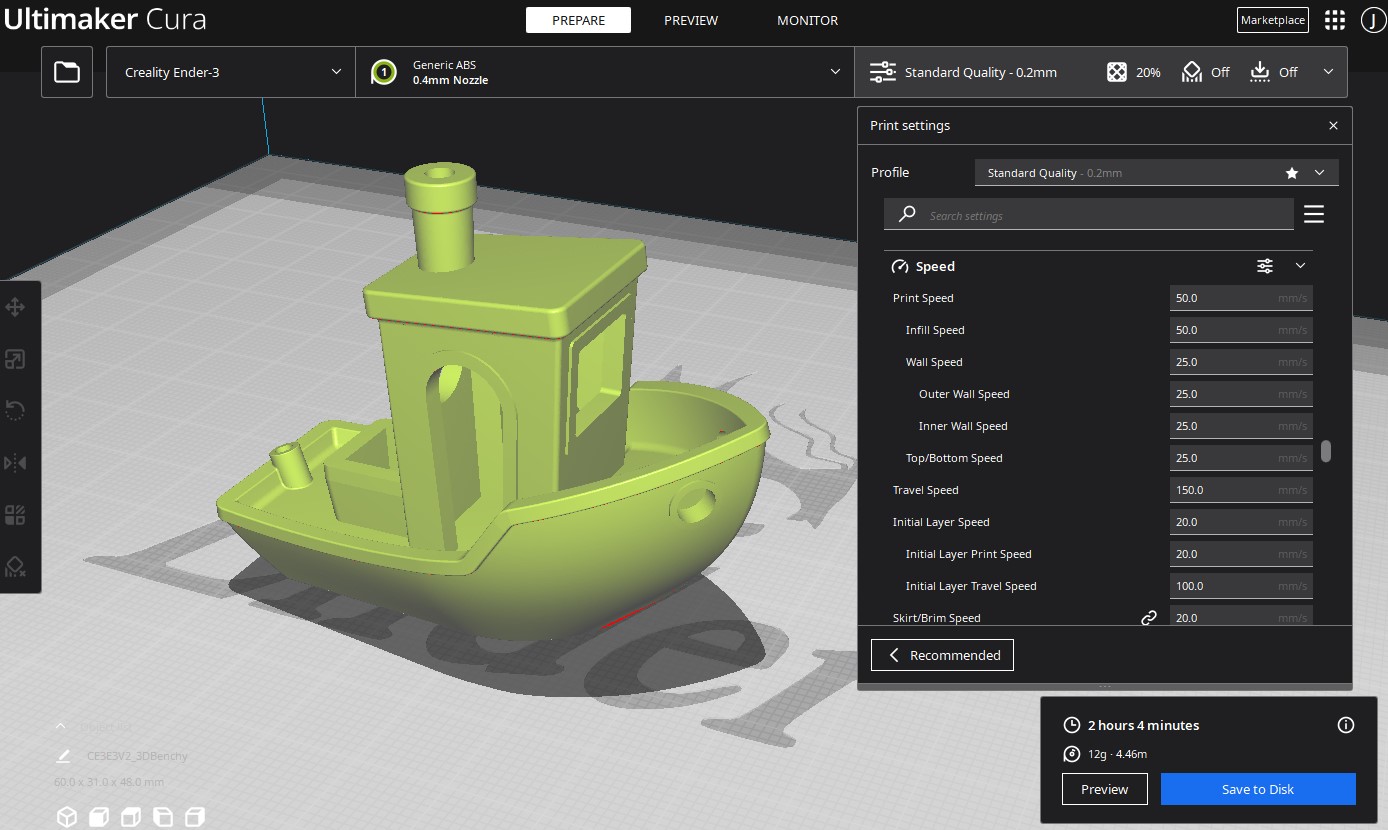The width and height of the screenshot is (1388, 830).
Task: Collapse the print settings panel chevron
Action: pyautogui.click(x=1328, y=71)
